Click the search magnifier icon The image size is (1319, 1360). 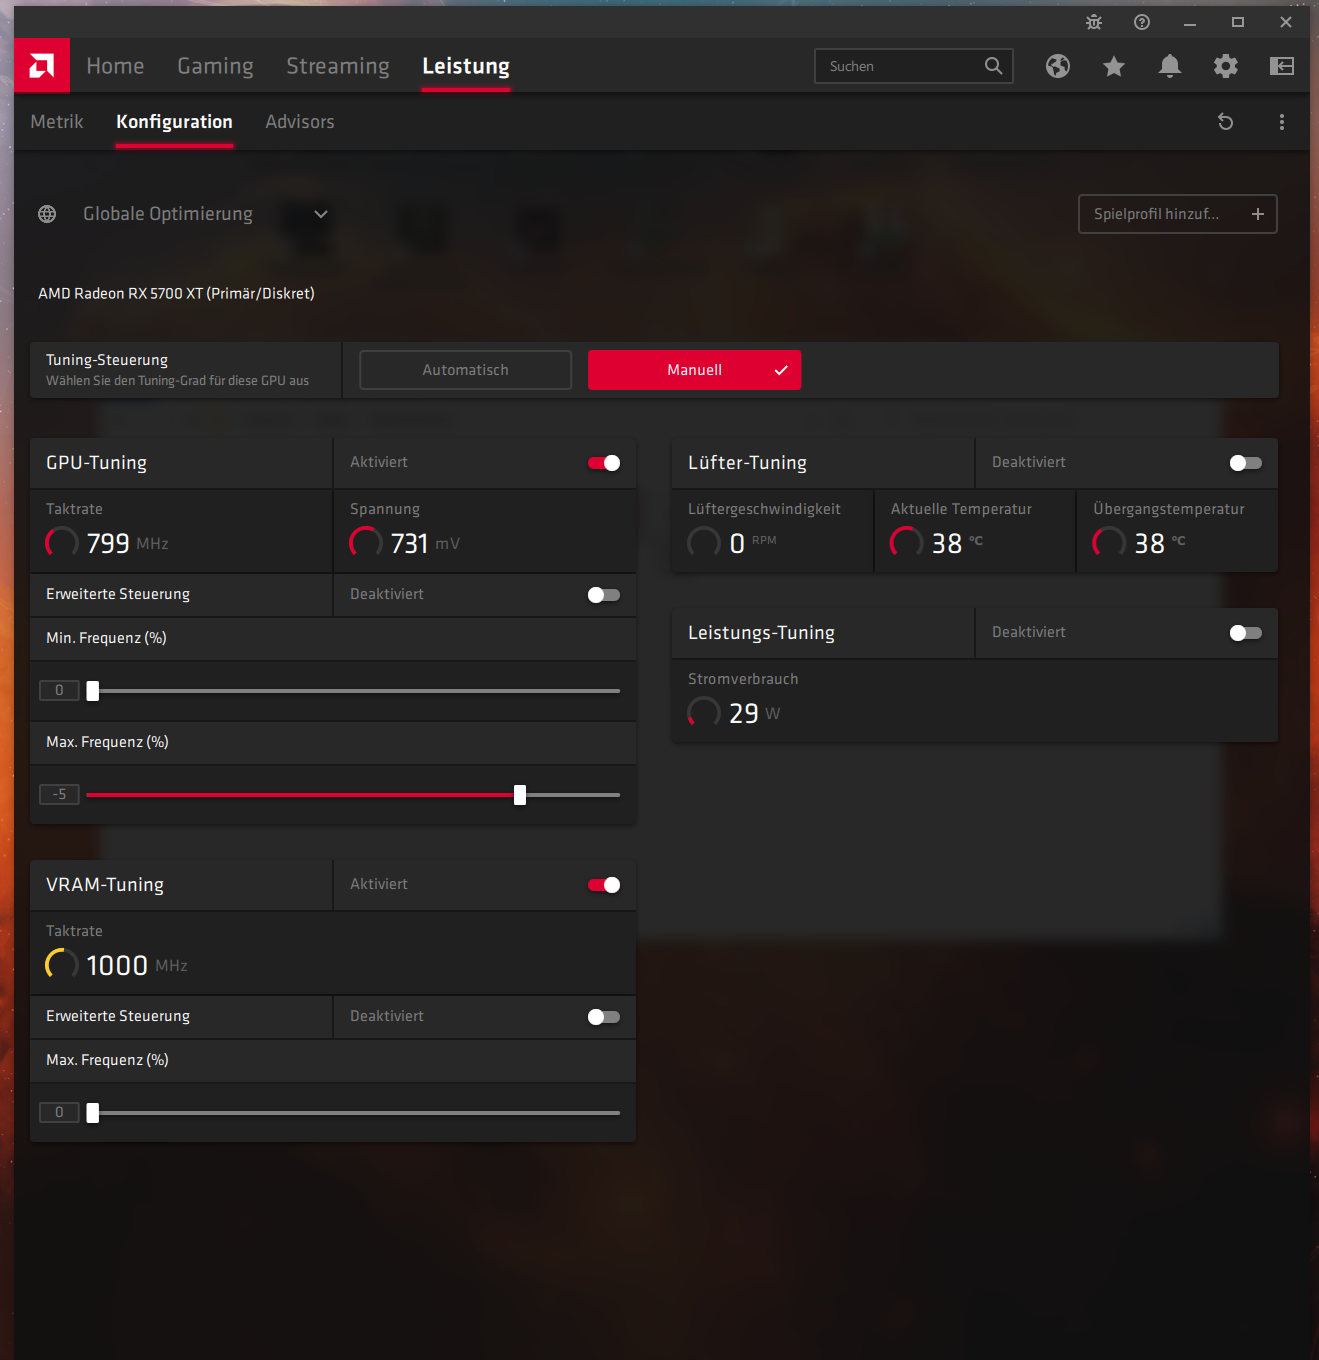point(993,66)
